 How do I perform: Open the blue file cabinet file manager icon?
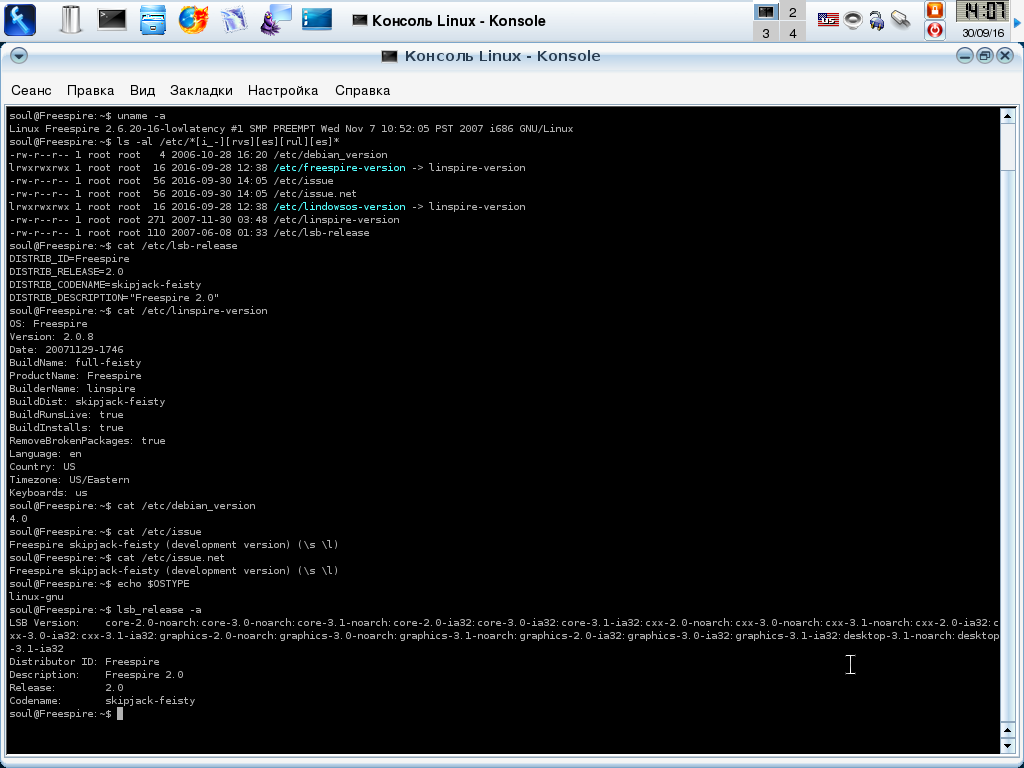point(153,20)
